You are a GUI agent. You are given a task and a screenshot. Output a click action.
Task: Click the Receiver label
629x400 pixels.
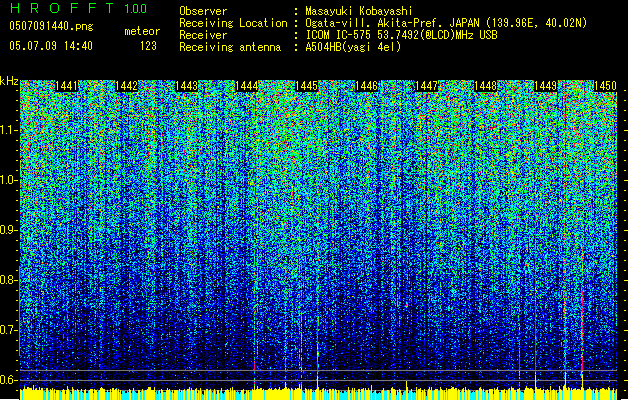[x=203, y=35]
